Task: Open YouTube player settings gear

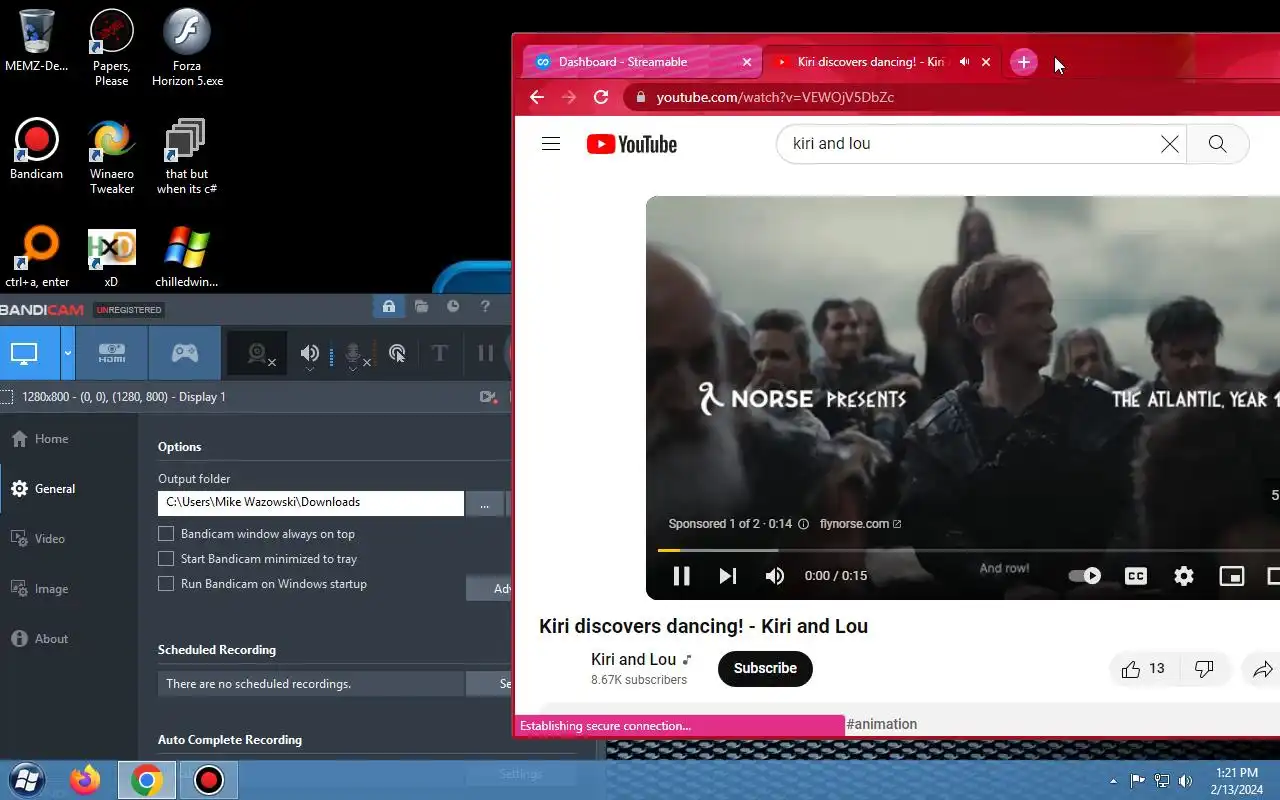Action: tap(1184, 576)
